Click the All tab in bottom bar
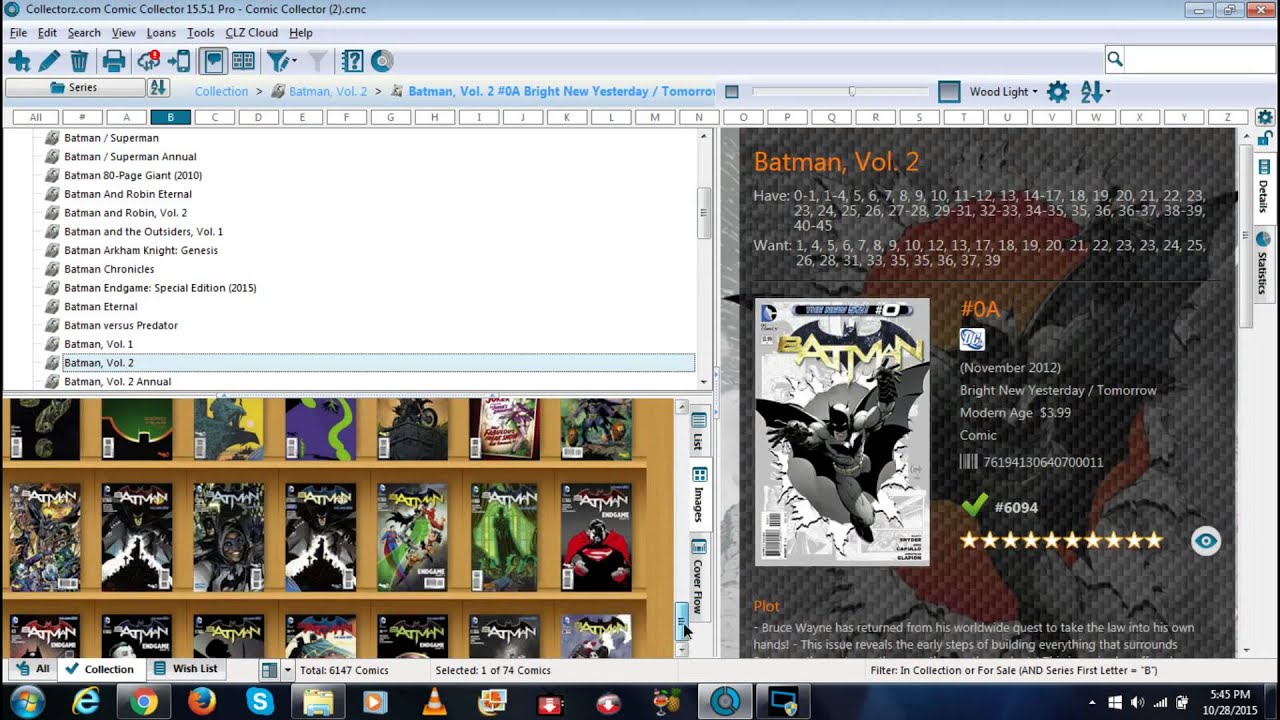This screenshot has width=1280, height=720. pyautogui.click(x=31, y=669)
